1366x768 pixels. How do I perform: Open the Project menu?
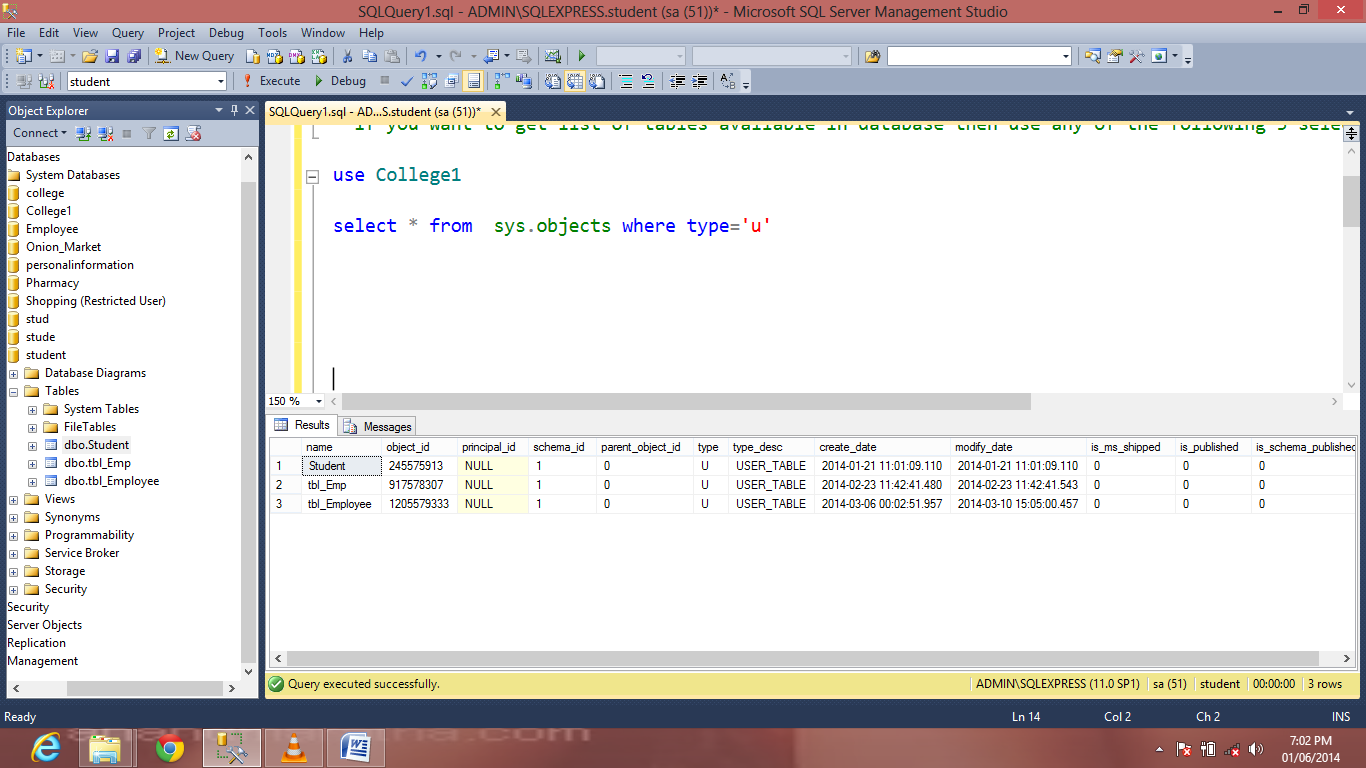[177, 33]
